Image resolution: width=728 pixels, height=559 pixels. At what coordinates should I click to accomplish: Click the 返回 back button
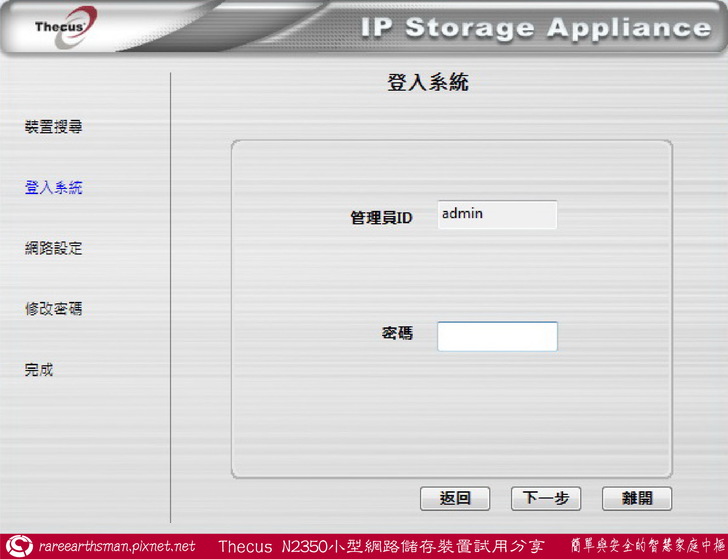click(455, 498)
